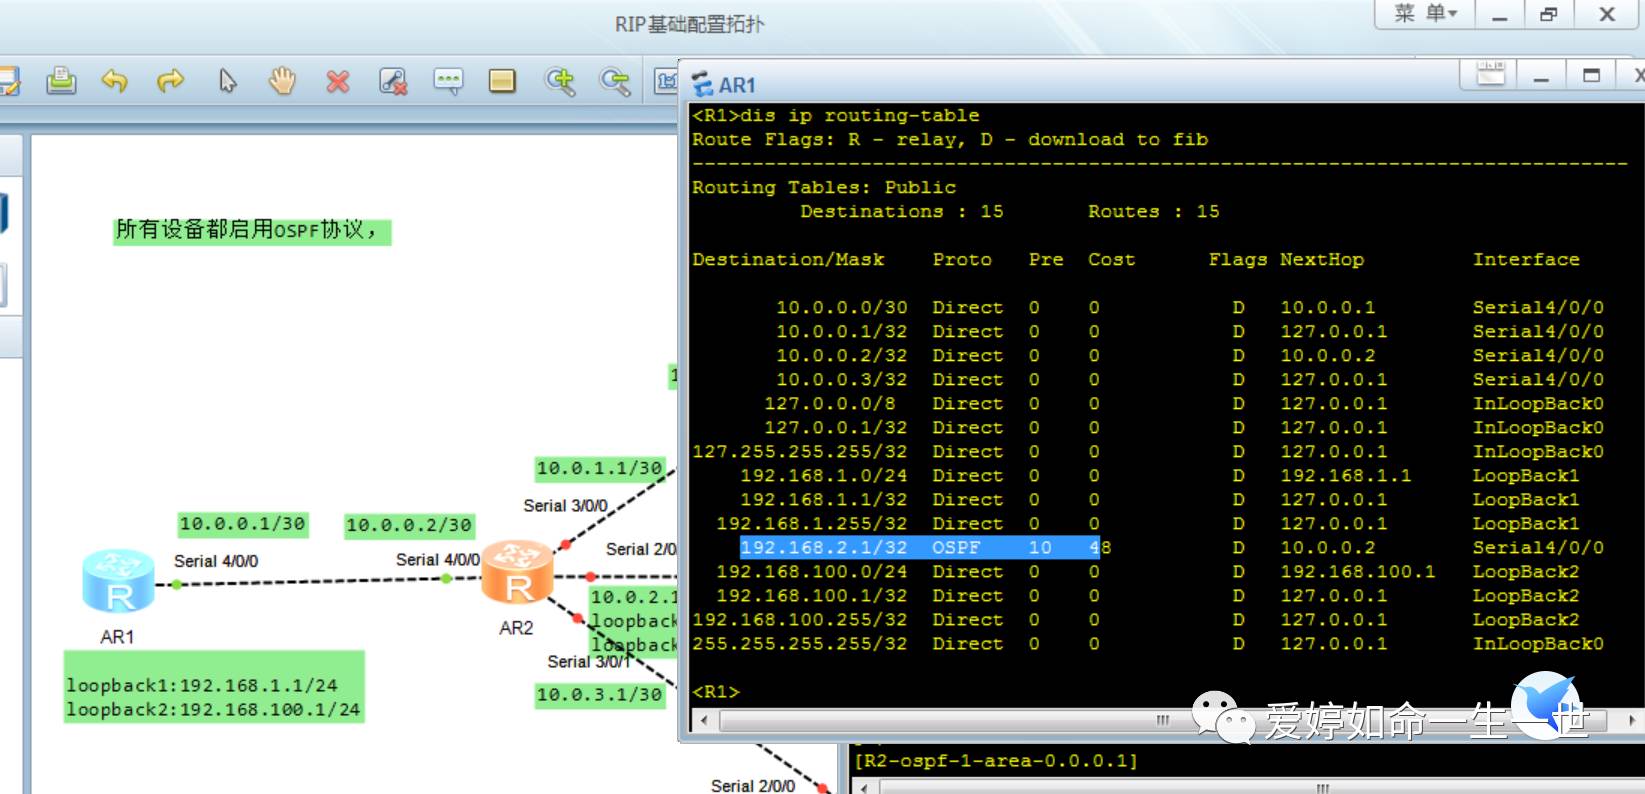Click the loopback2:192.168.100.1/24 note line
The image size is (1645, 794).
pyautogui.click(x=213, y=710)
